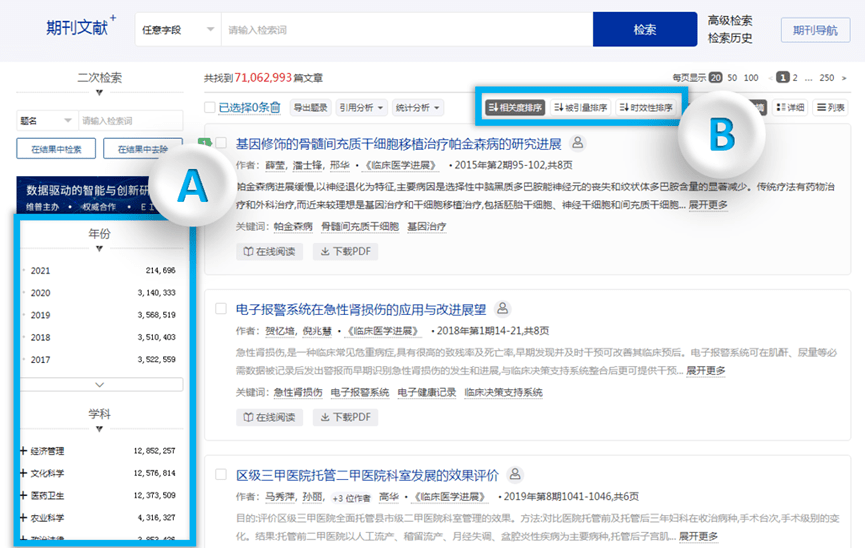Click keyword 电子健康记录
The height and width of the screenshot is (548, 865).
tap(426, 392)
